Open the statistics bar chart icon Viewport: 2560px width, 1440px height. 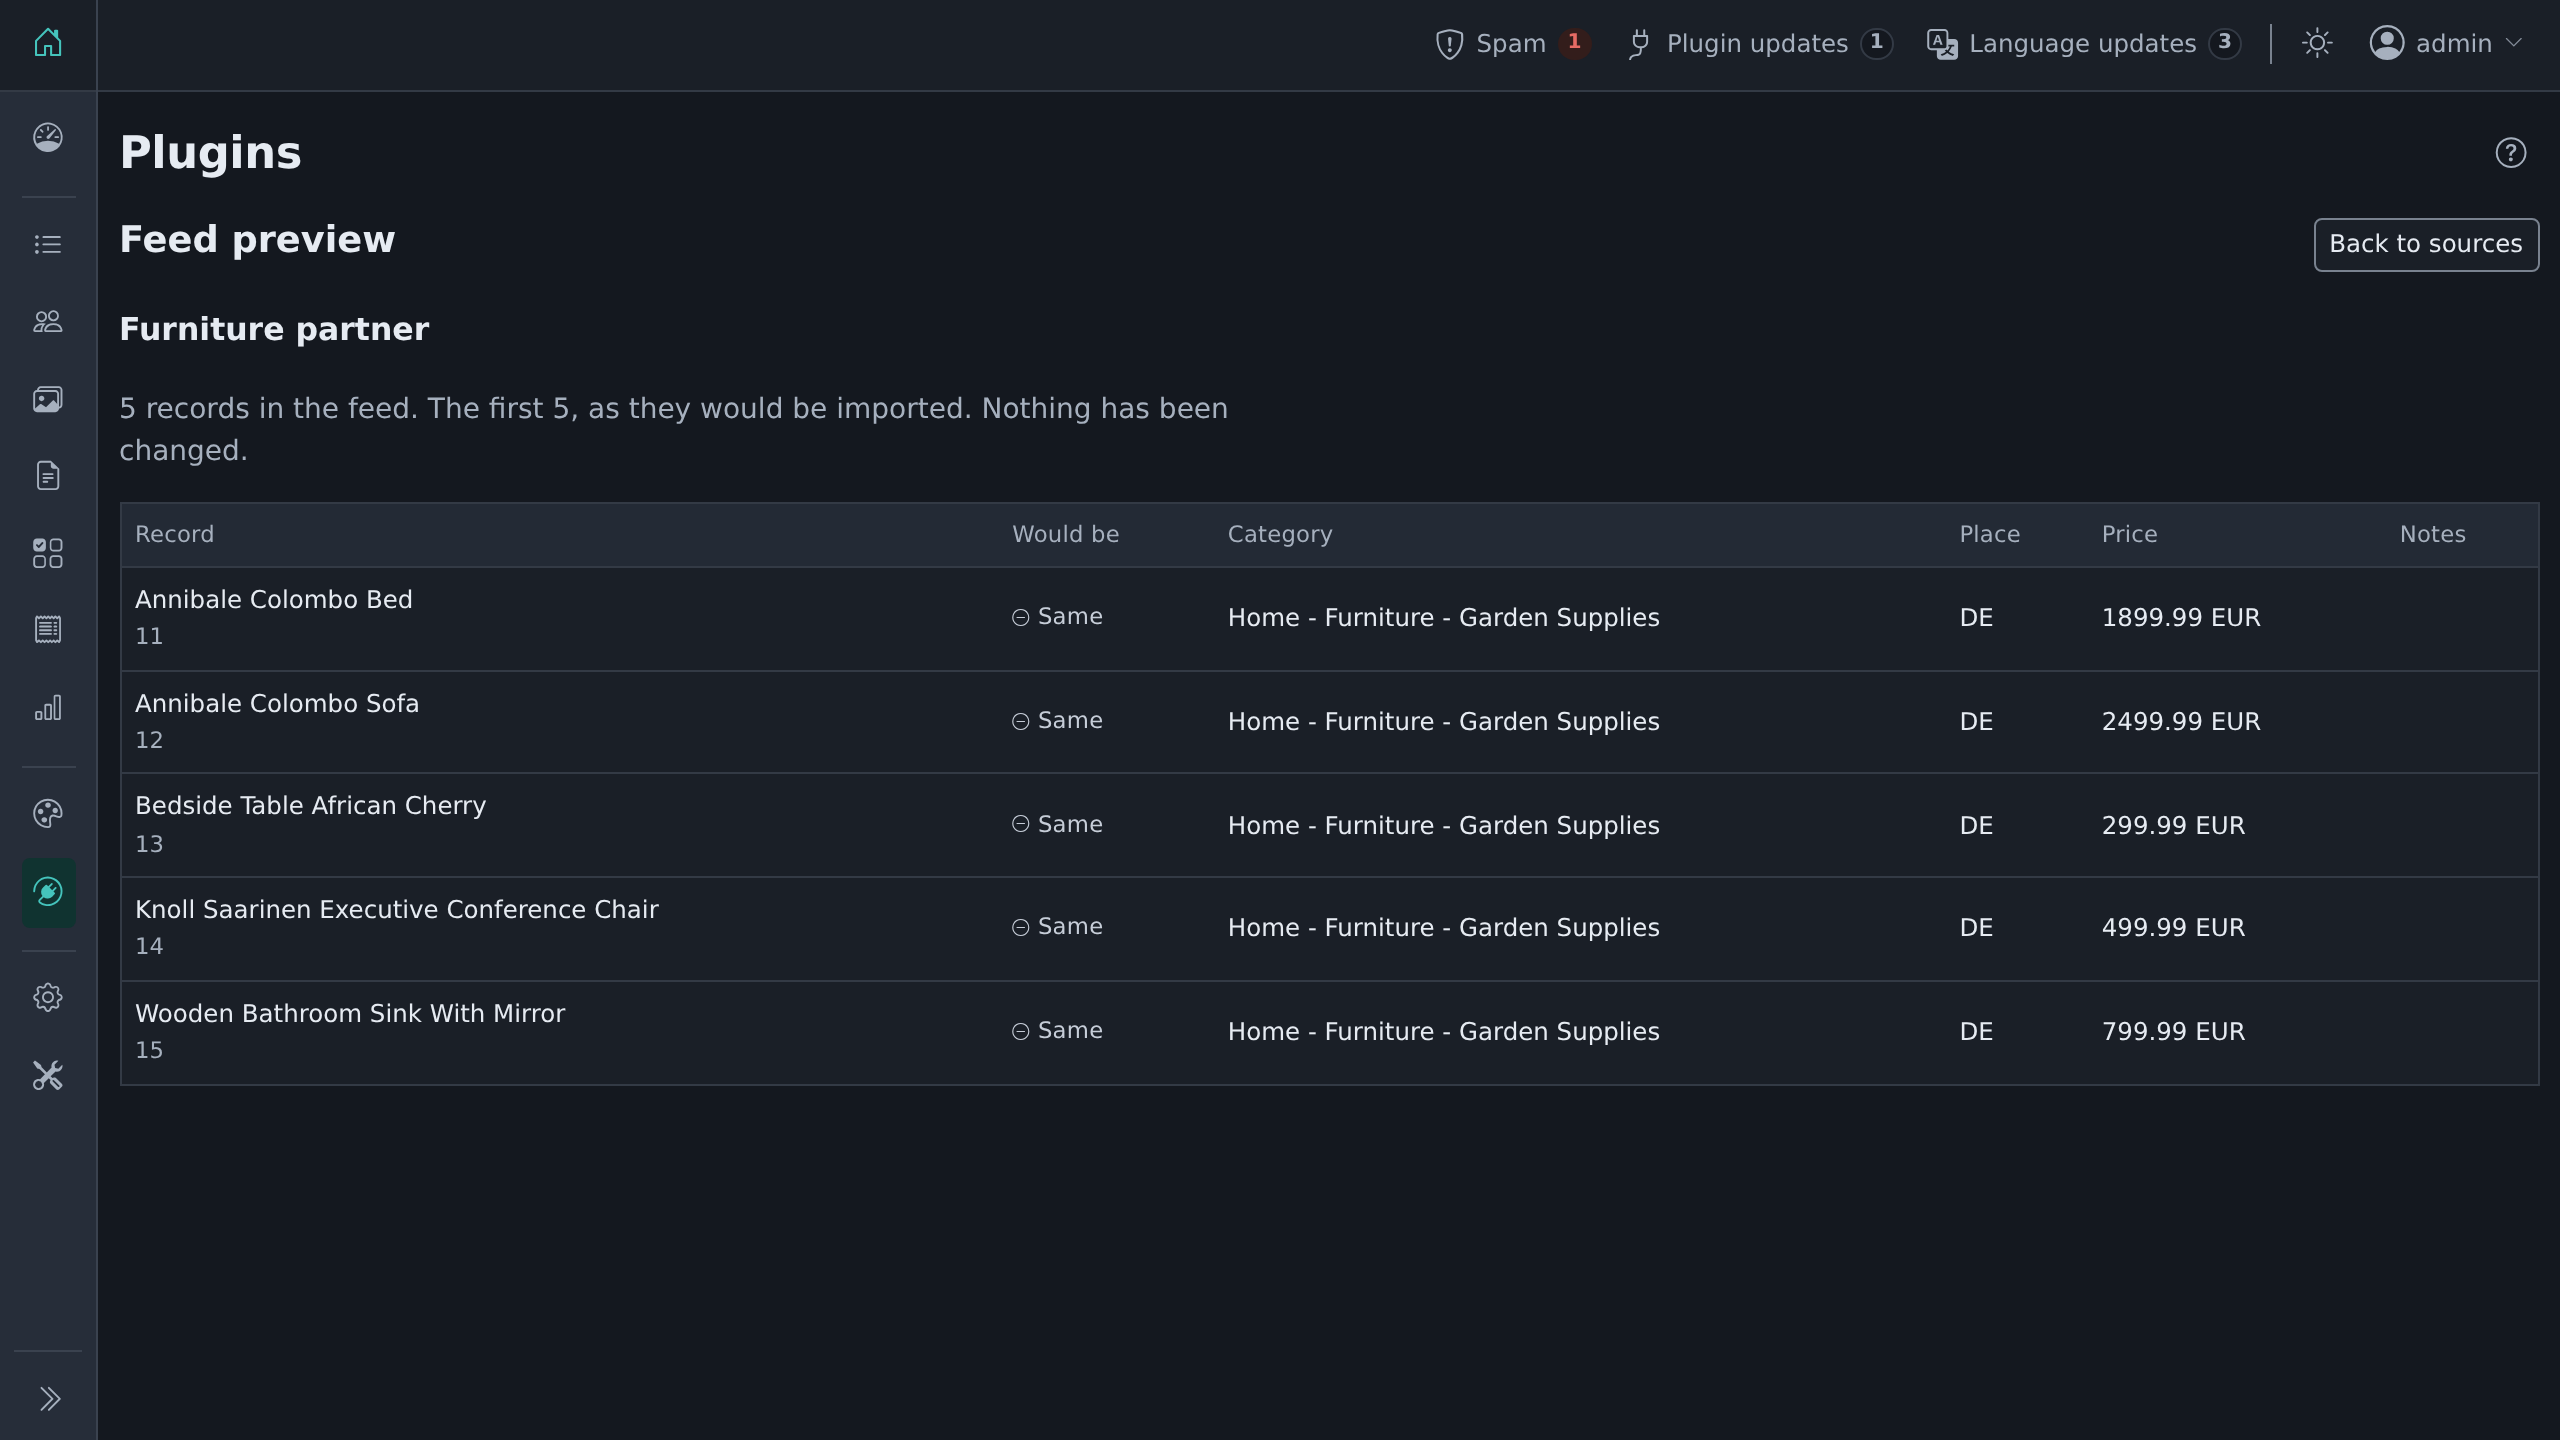48,708
